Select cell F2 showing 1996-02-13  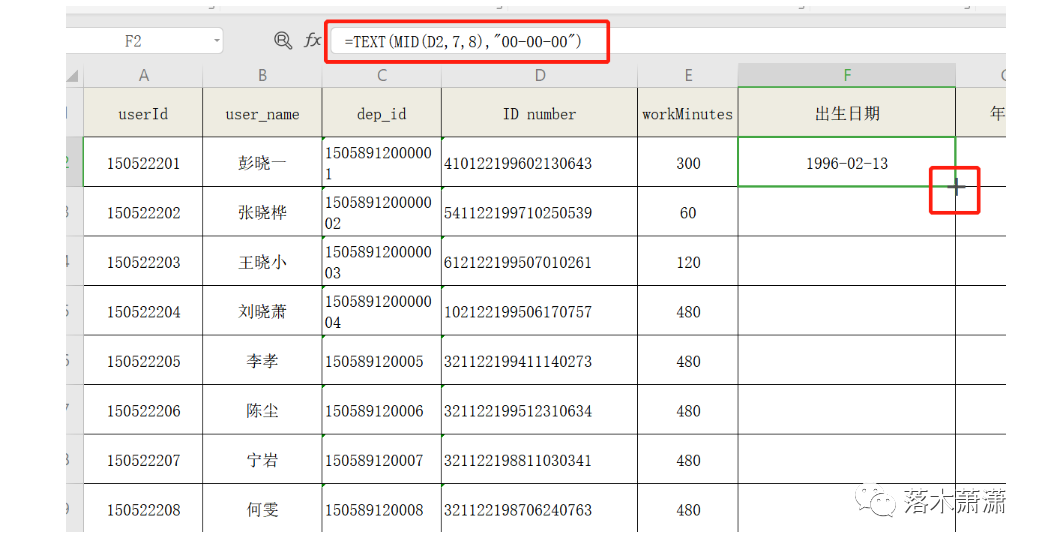click(847, 162)
